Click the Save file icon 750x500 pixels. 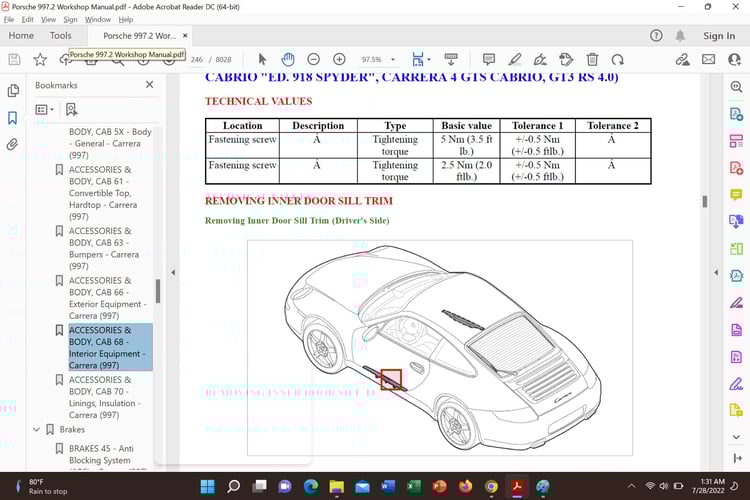(x=14, y=59)
